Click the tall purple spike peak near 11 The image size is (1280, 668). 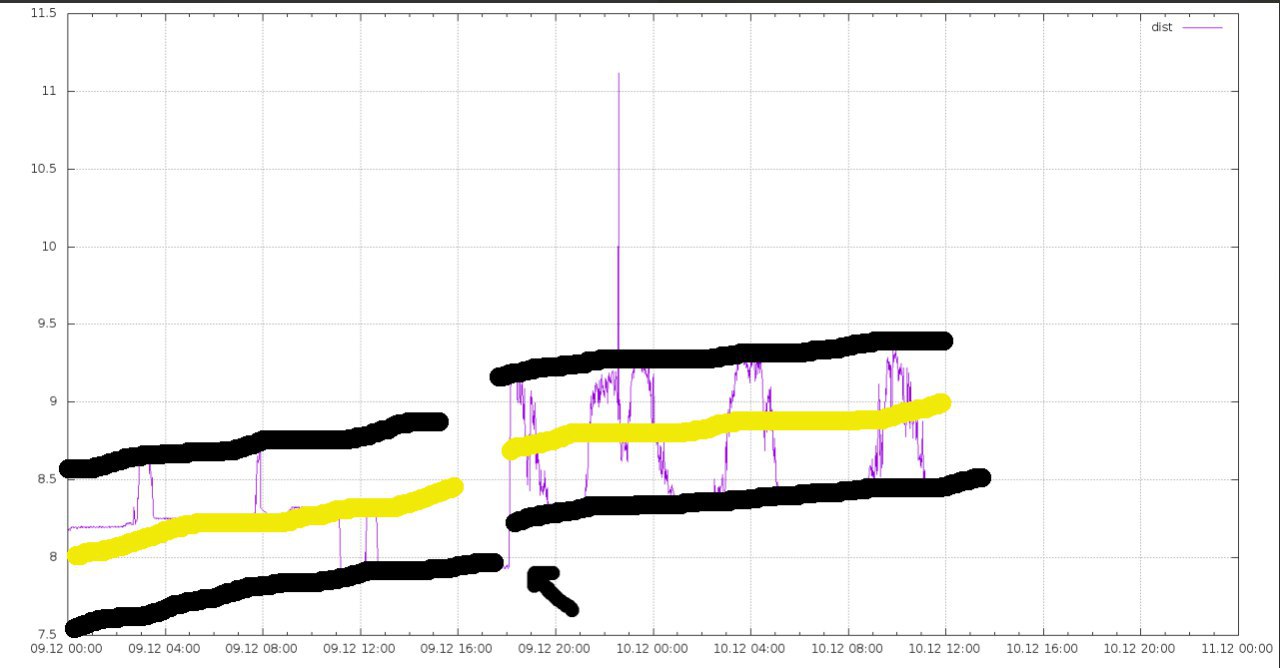coord(618,75)
